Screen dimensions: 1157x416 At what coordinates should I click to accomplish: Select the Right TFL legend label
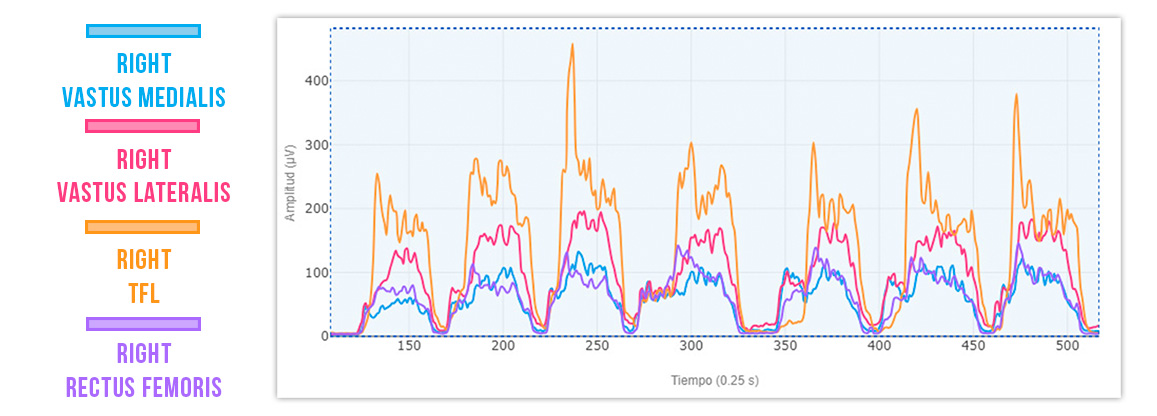(x=143, y=277)
